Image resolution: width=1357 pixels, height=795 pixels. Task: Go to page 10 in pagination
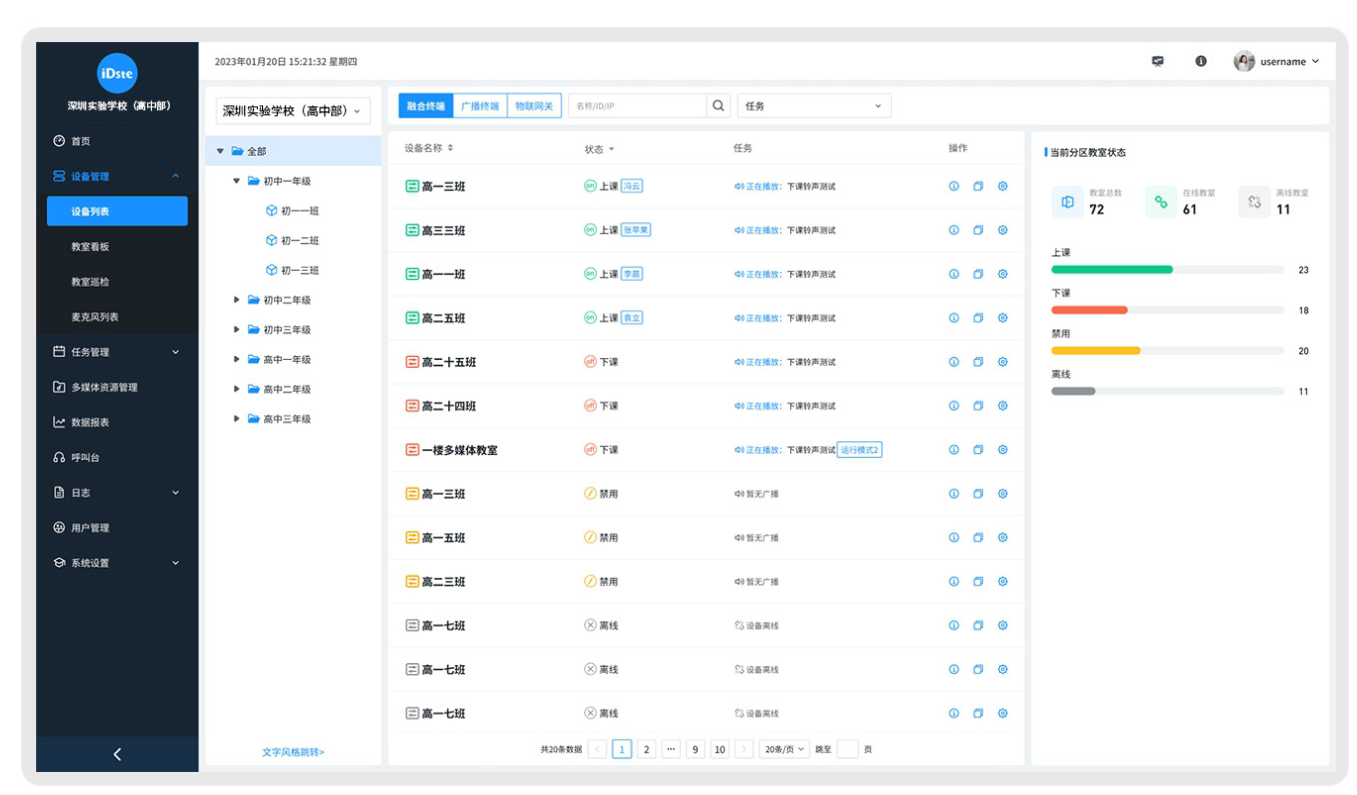[x=720, y=749]
